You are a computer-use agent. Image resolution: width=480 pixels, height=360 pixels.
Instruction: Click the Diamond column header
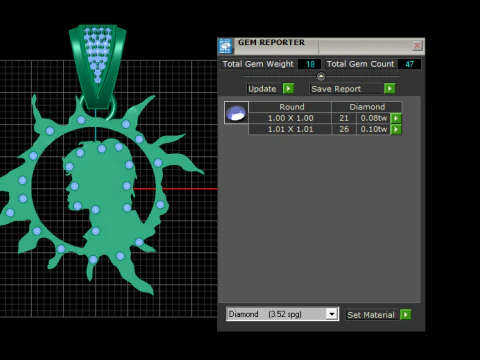pyautogui.click(x=367, y=107)
